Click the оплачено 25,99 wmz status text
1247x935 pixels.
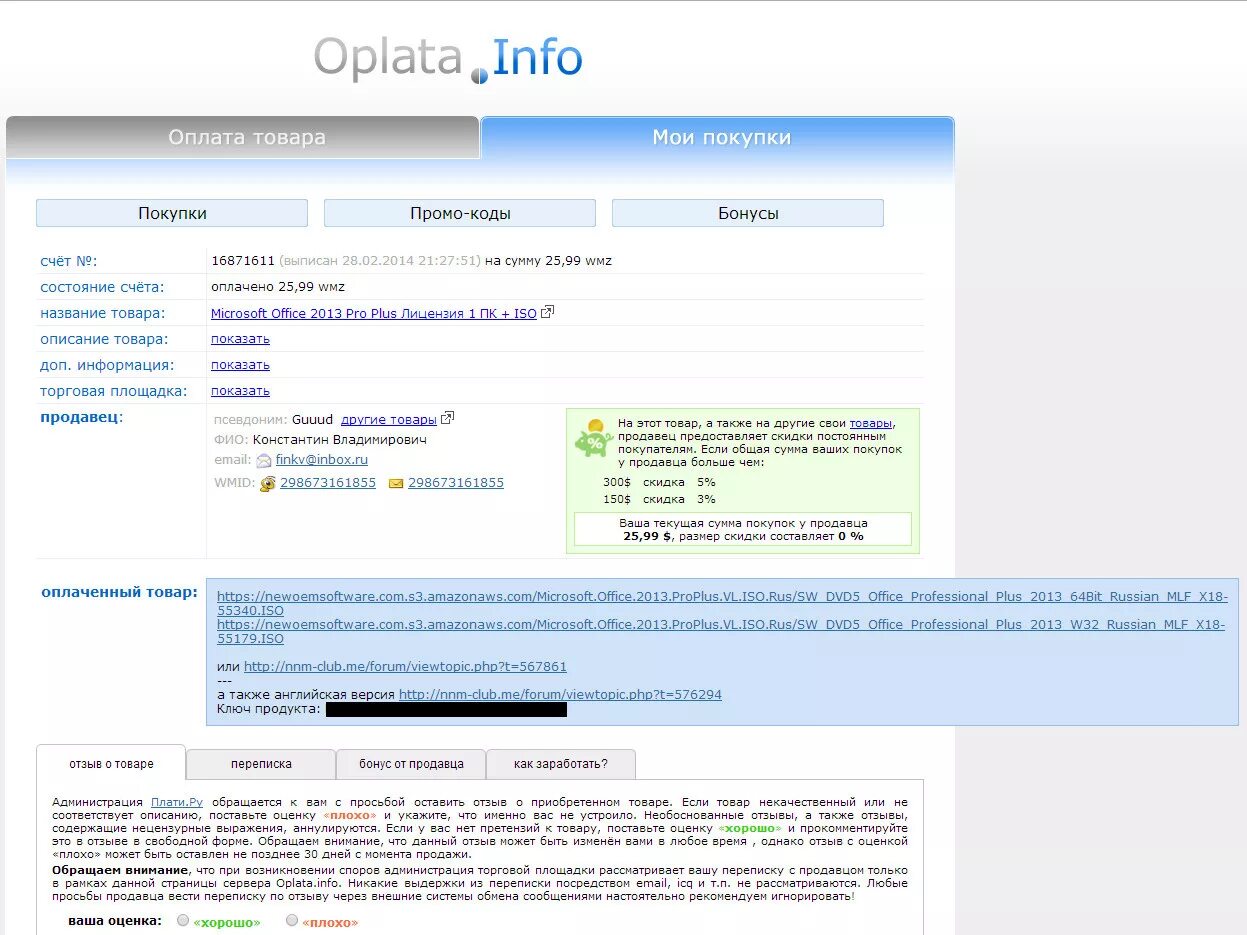tap(278, 287)
